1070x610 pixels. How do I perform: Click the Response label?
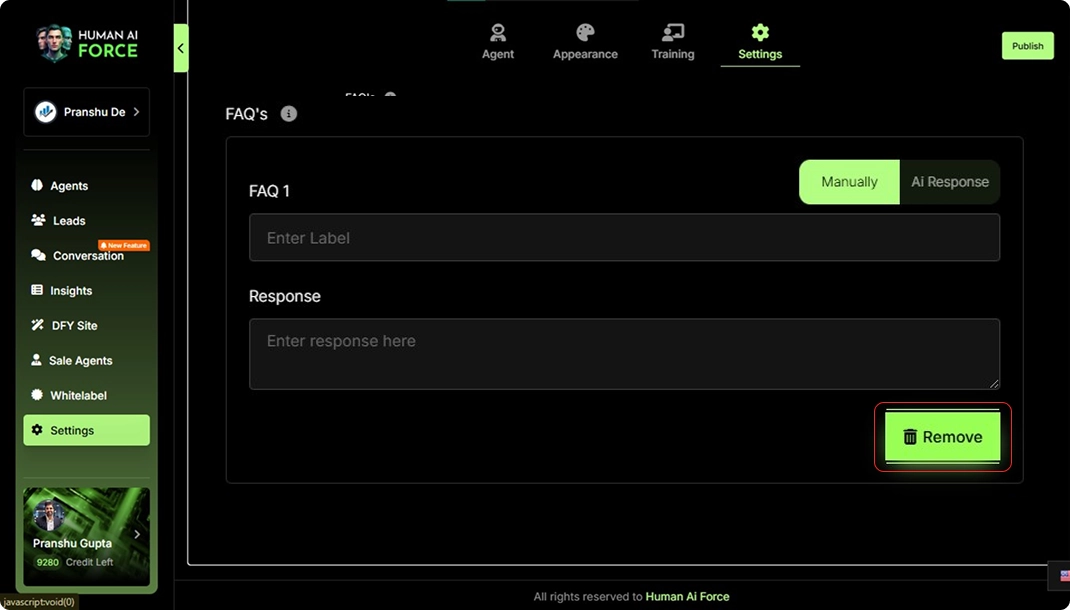coord(285,296)
